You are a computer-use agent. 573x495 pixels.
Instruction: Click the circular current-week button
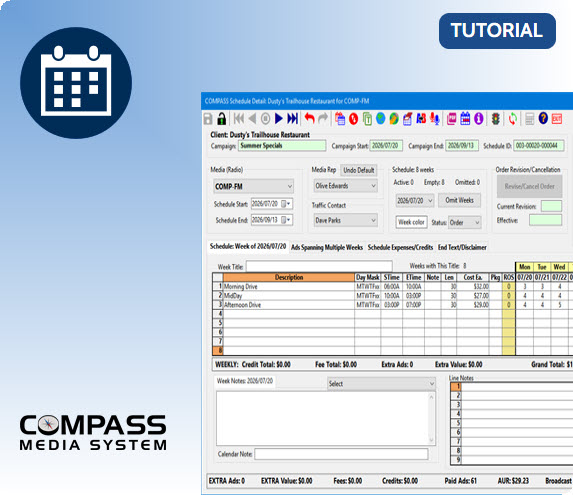(x=265, y=119)
